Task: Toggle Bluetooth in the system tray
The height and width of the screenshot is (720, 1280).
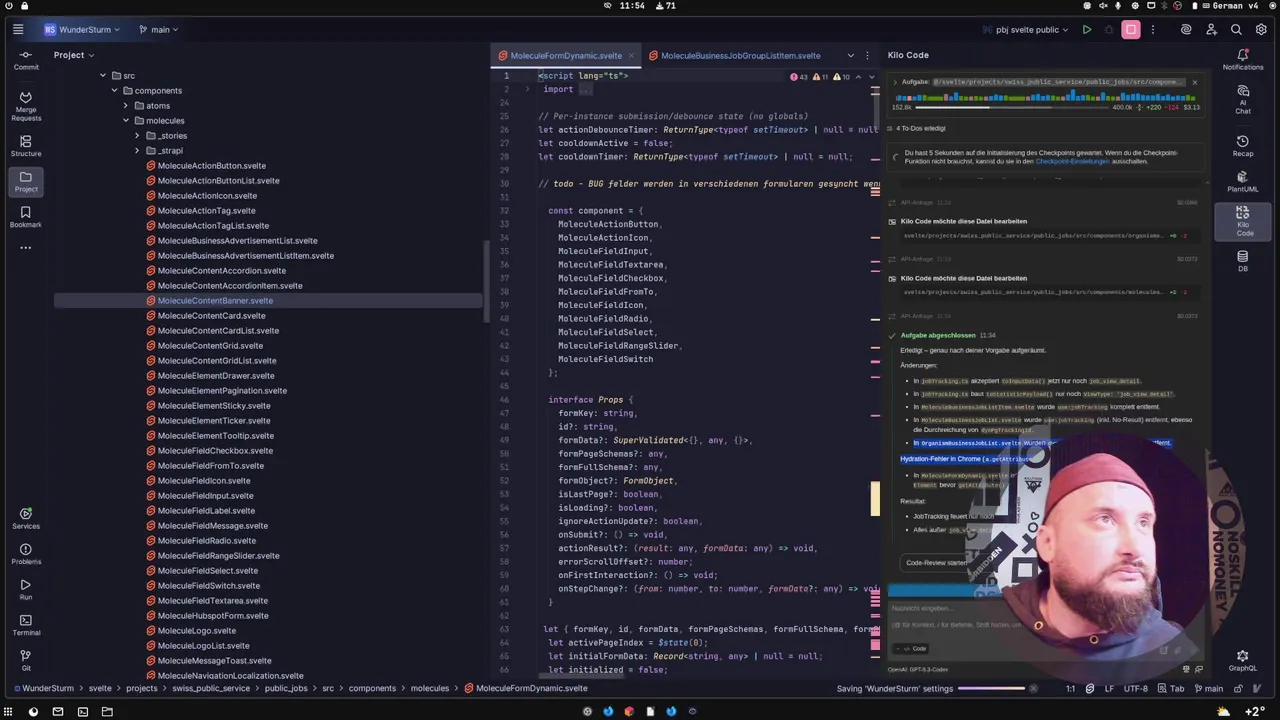Action: coord(1163,6)
